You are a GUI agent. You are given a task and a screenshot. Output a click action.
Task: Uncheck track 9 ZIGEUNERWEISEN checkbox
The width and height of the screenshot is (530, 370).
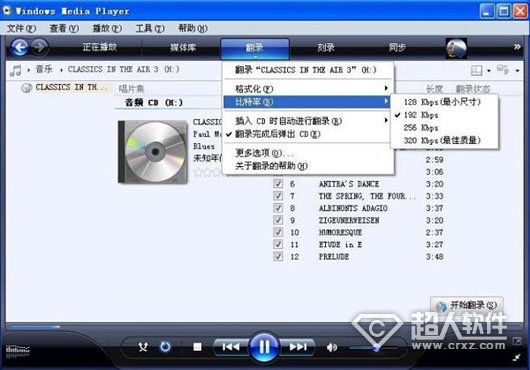tap(278, 220)
